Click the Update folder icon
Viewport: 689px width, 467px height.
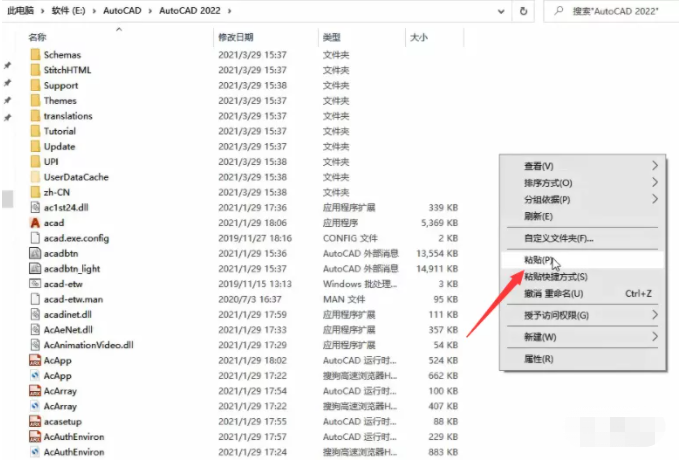pos(35,147)
